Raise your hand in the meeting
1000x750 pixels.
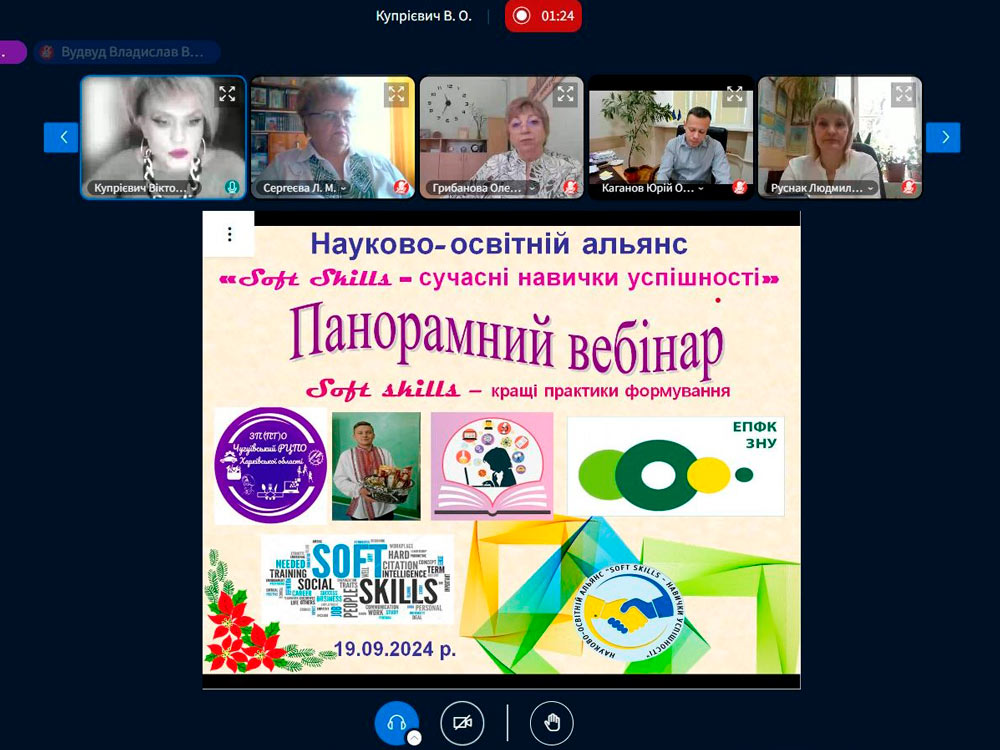tap(552, 723)
